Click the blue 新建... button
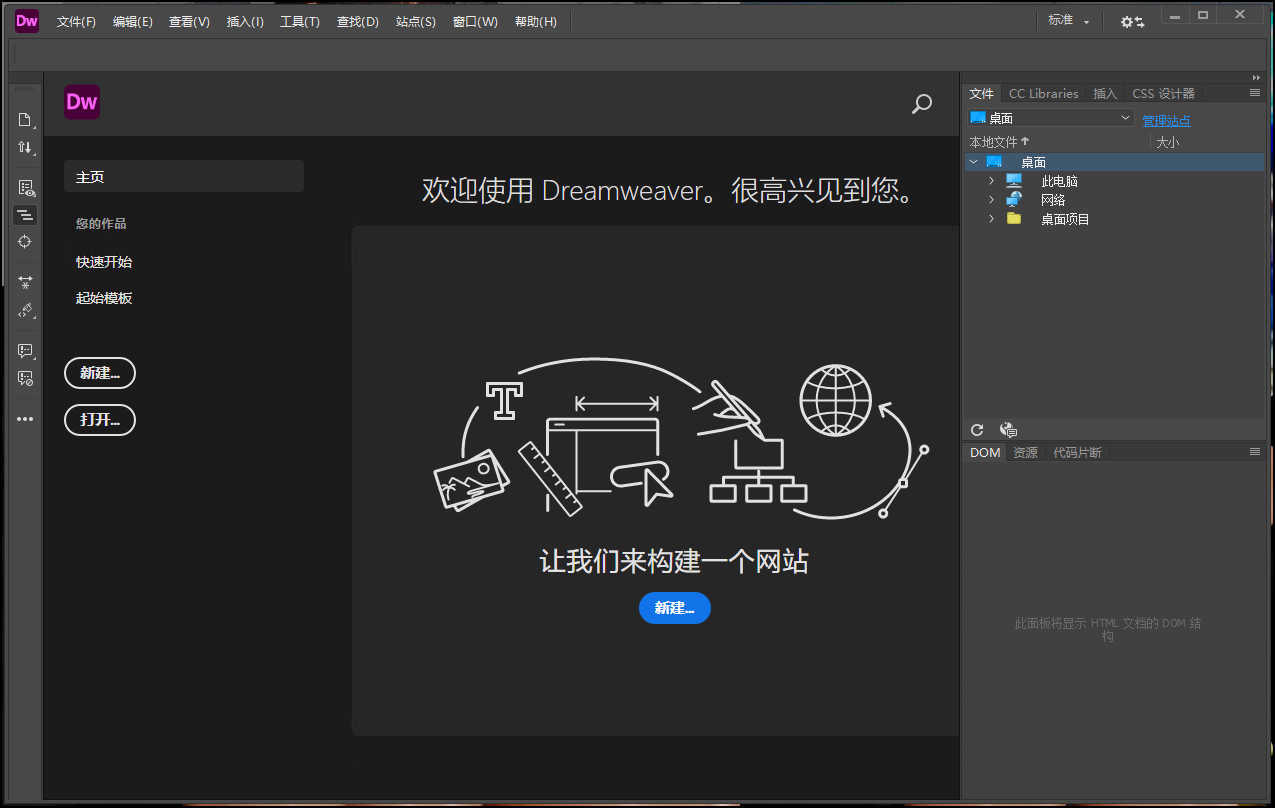 click(674, 608)
